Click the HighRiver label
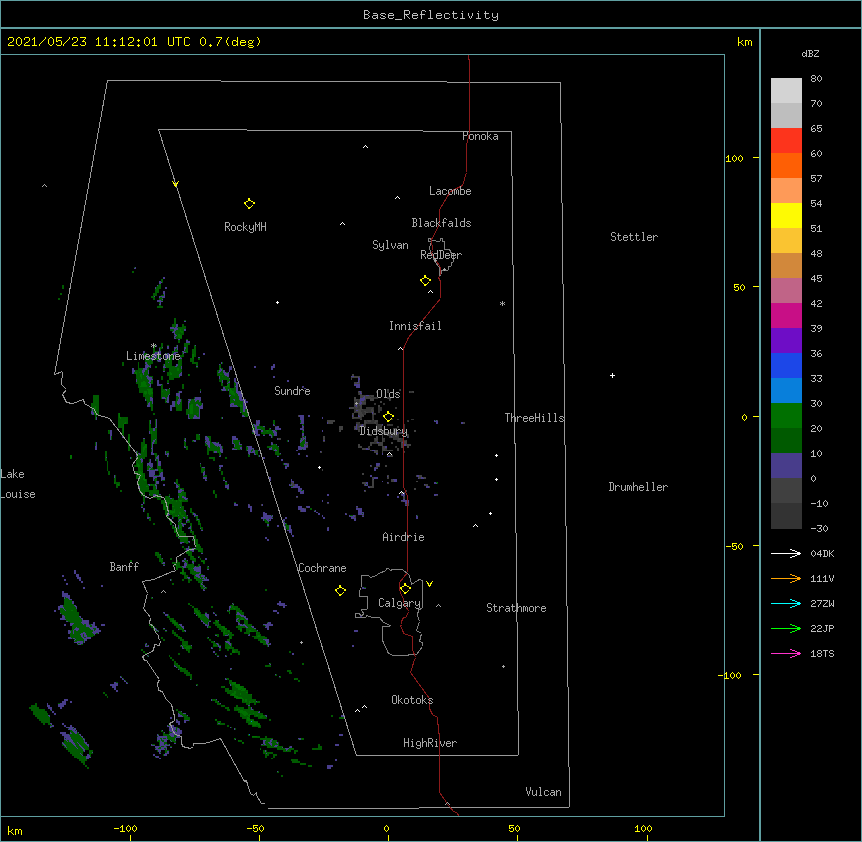The width and height of the screenshot is (862, 842). tap(430, 743)
